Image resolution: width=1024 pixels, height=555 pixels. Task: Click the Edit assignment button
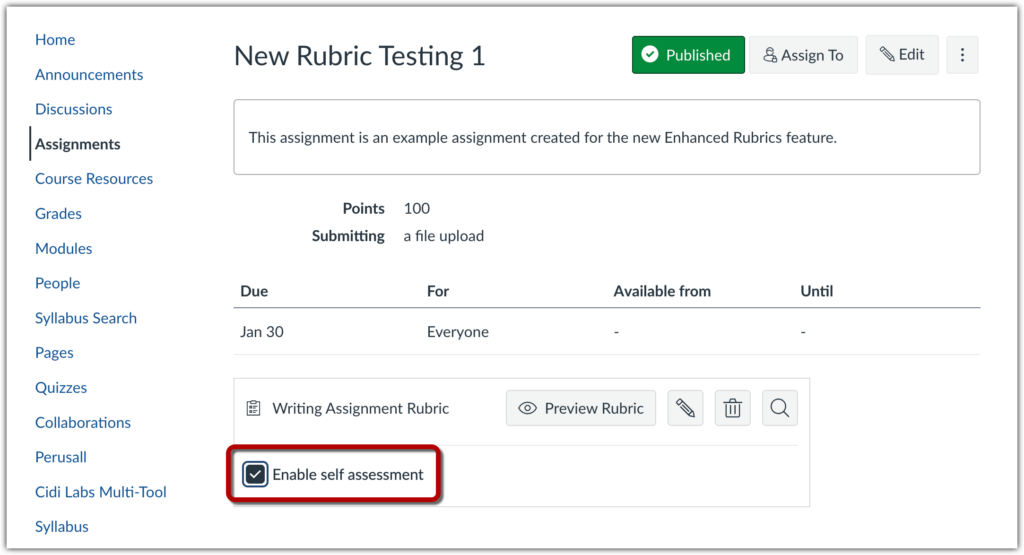point(902,55)
